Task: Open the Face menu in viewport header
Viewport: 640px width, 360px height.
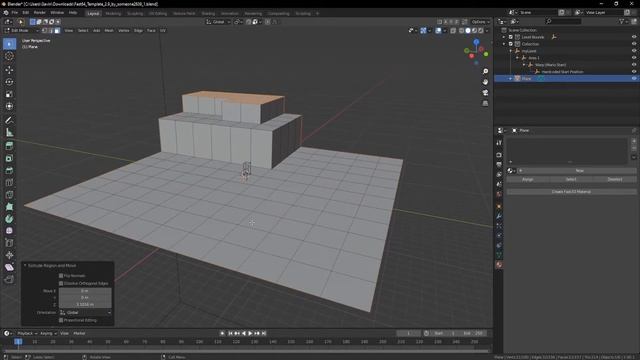Action: click(151, 31)
